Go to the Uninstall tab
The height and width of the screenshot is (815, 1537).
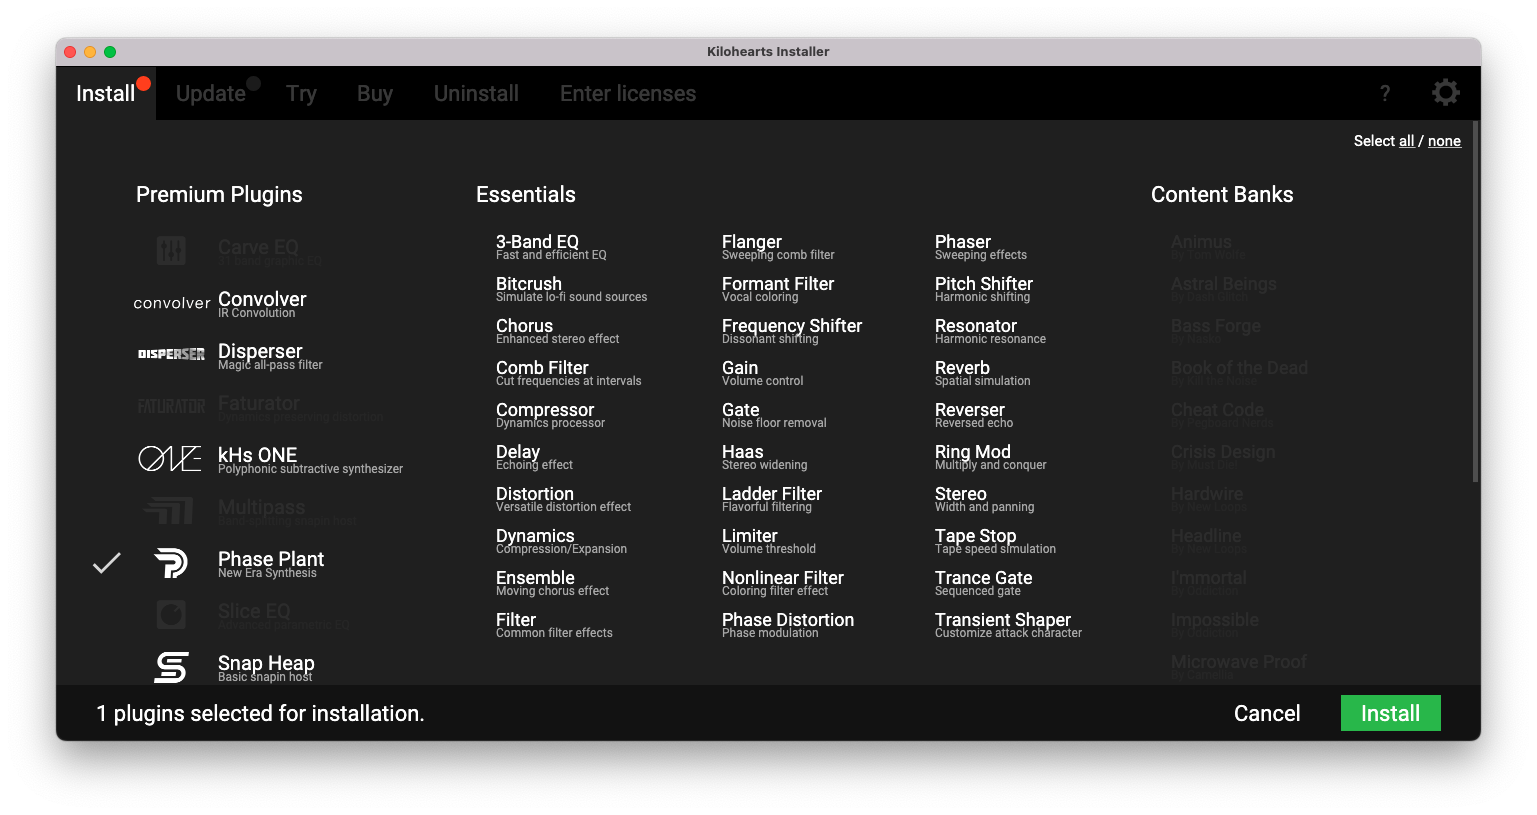coord(476,93)
